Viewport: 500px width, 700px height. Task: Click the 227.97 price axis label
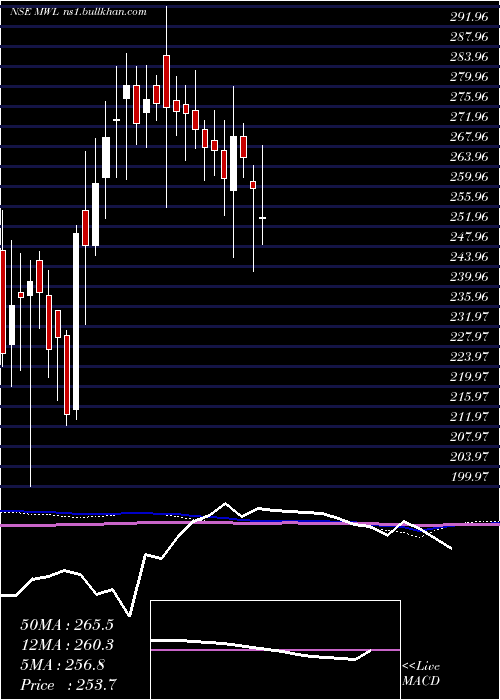pos(469,337)
